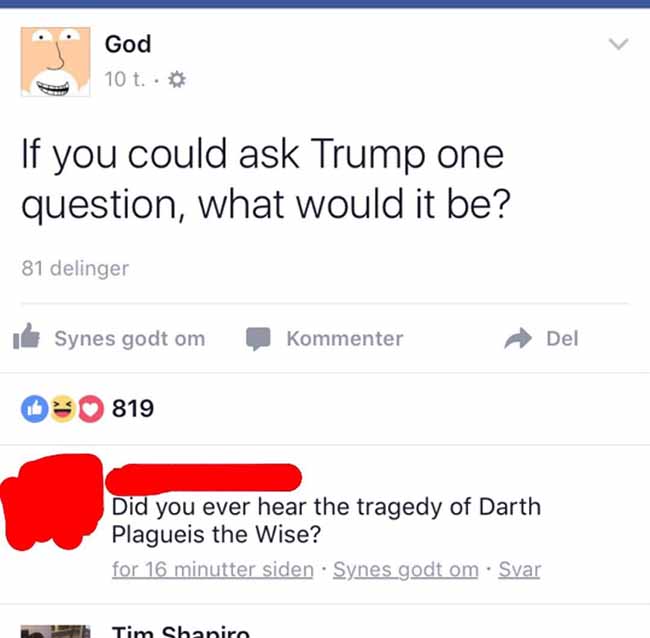Tap the Kommenter button label

(344, 338)
